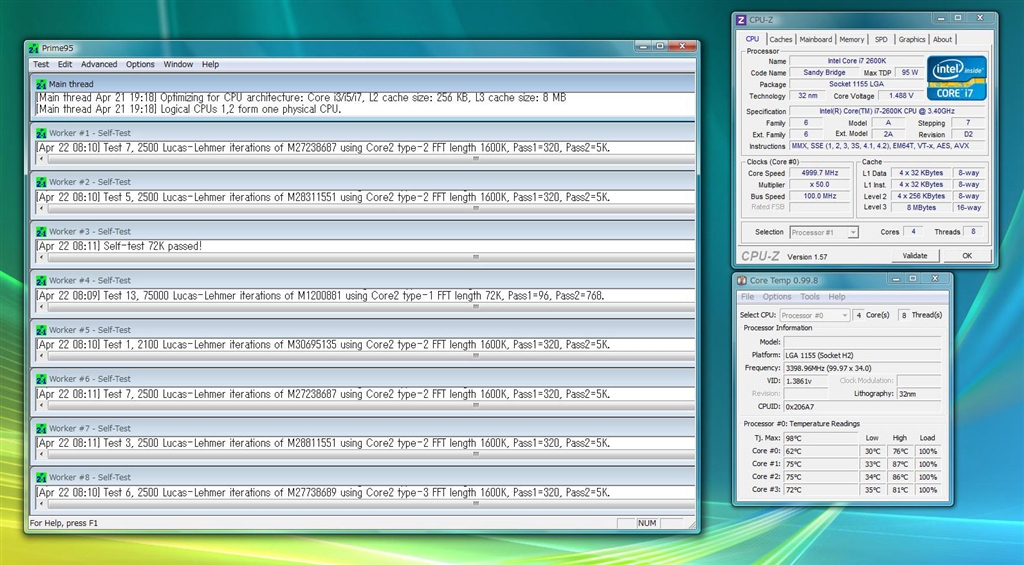Click 'Self-test 72K passed!' line in Worker #3

[x=120, y=247]
